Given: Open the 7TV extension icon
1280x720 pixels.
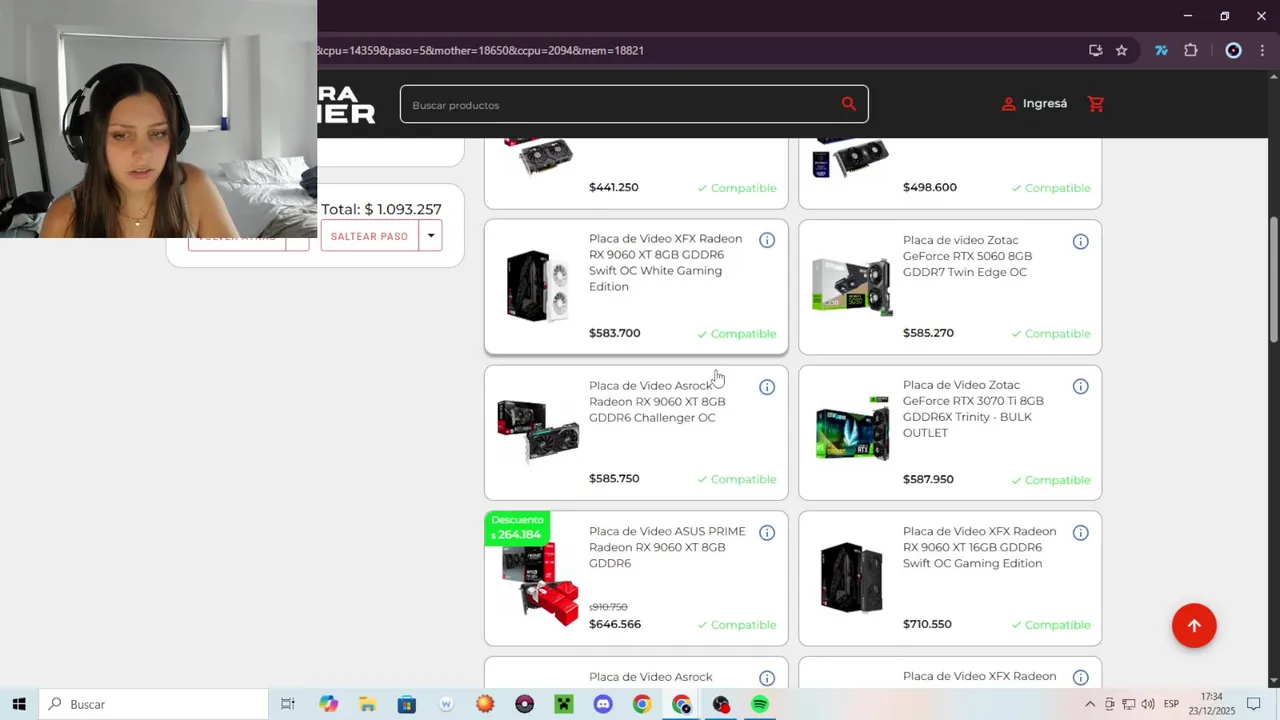Looking at the screenshot, I should (x=1161, y=50).
